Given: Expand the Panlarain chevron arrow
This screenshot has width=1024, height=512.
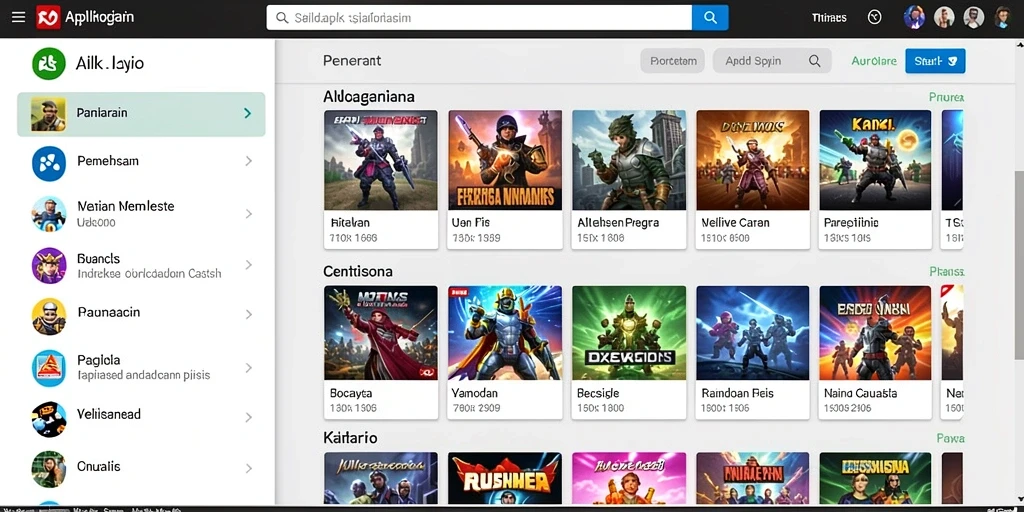Looking at the screenshot, I should coord(248,113).
